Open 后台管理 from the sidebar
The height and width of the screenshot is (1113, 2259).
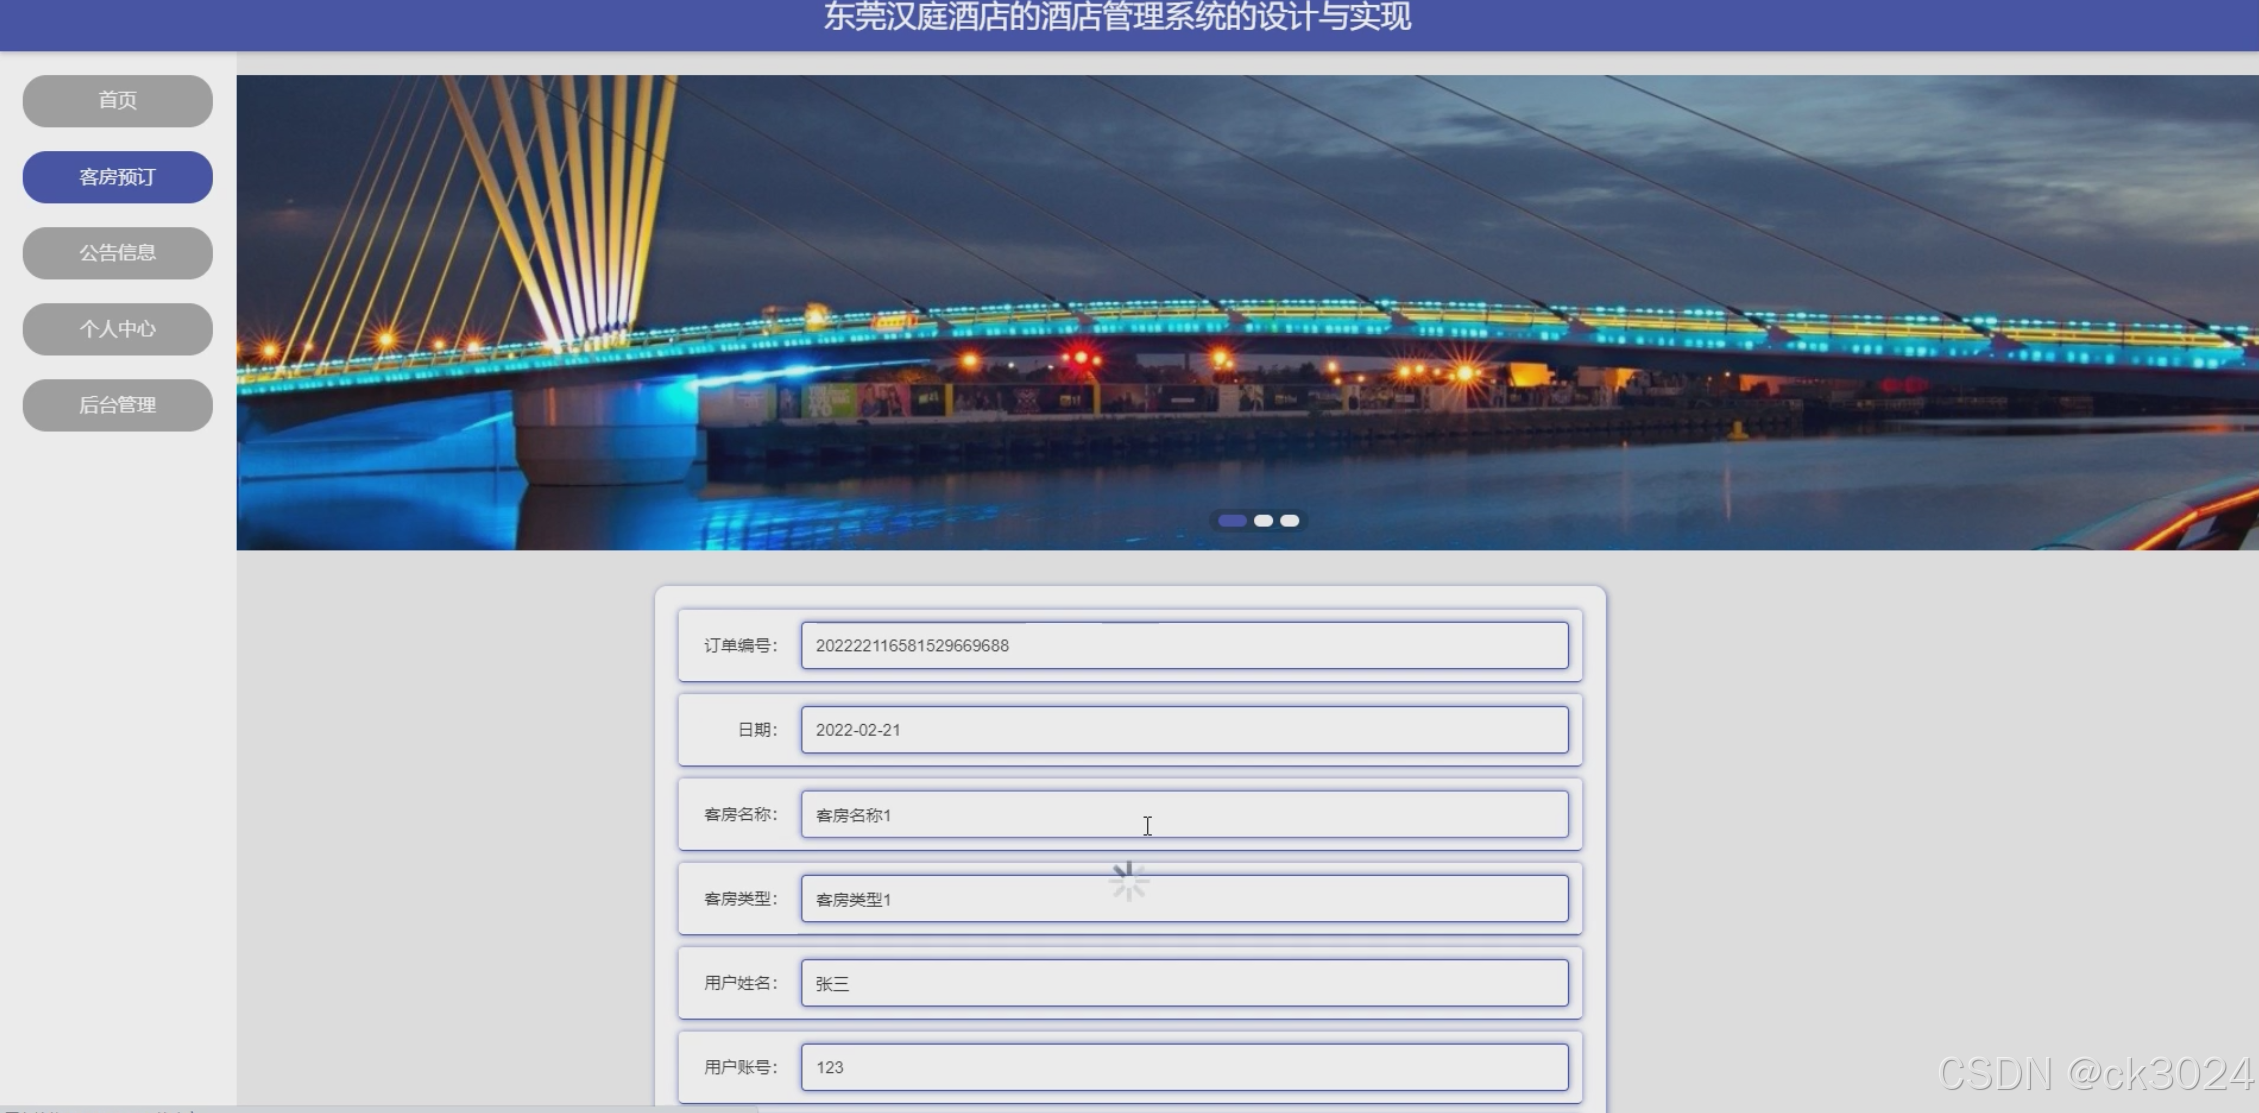click(117, 405)
